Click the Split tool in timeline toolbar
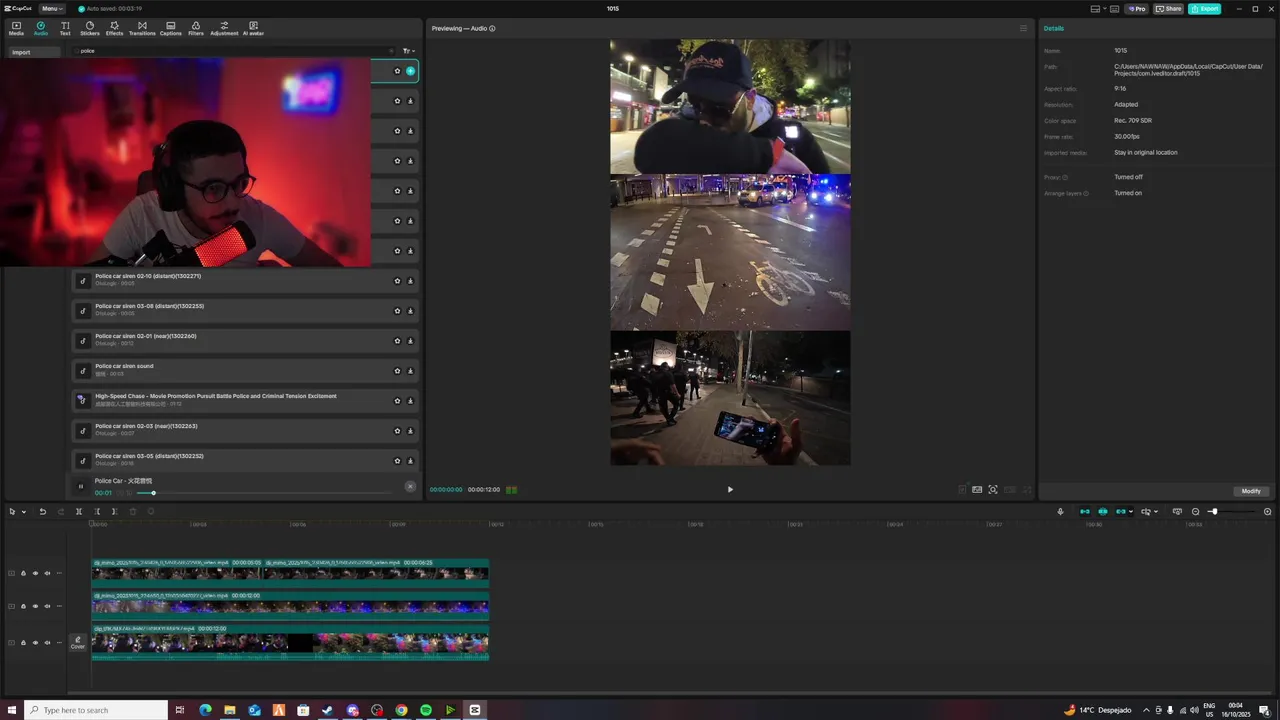Image resolution: width=1280 pixels, height=720 pixels. [79, 512]
